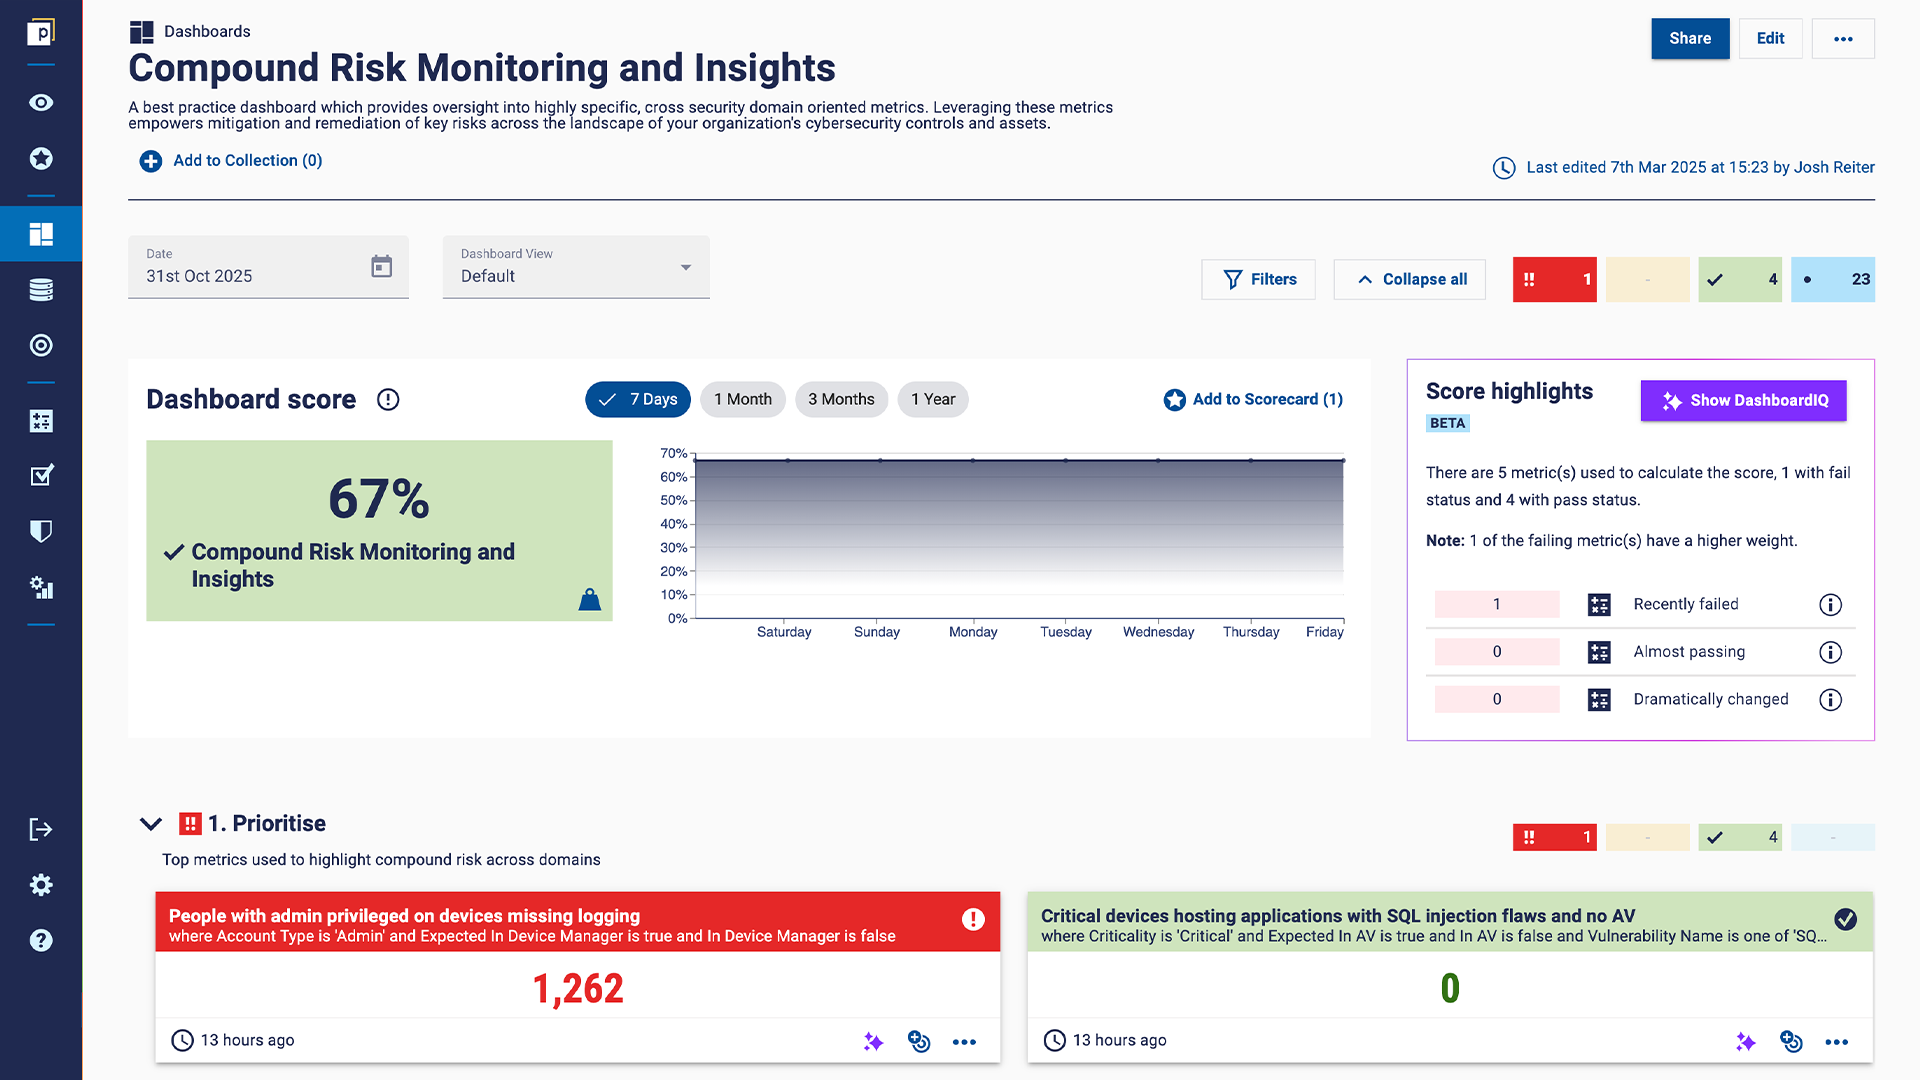
Task: Open the eye icon in sidebar
Action: 41,103
